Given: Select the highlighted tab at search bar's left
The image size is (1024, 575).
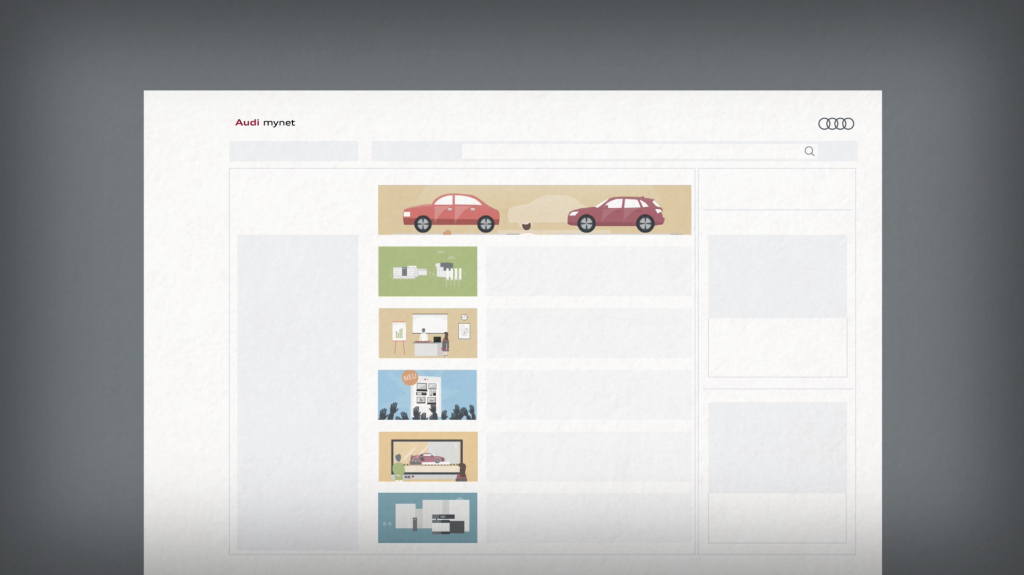Looking at the screenshot, I should 417,152.
